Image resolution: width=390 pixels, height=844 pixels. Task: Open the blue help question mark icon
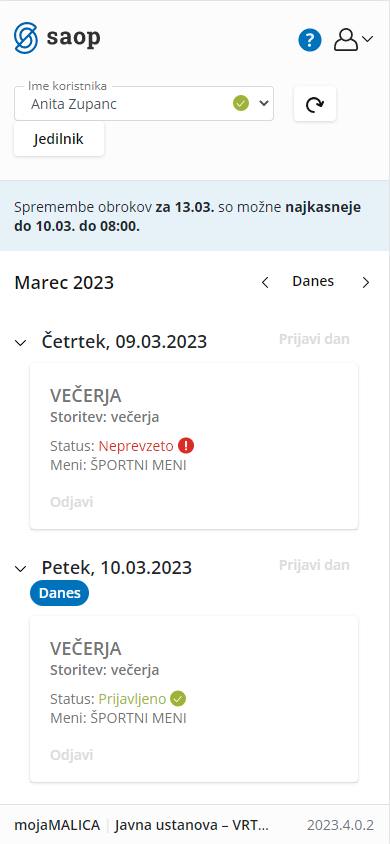310,40
